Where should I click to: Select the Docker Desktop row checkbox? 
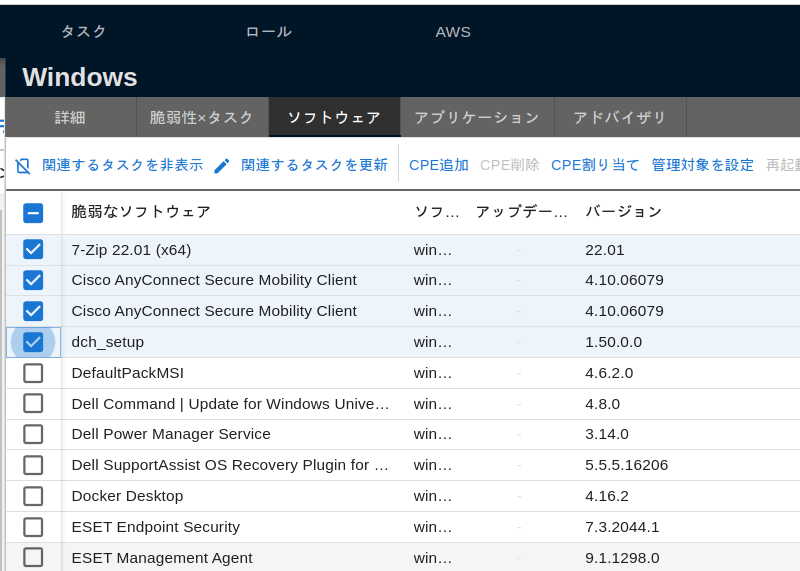(33, 496)
